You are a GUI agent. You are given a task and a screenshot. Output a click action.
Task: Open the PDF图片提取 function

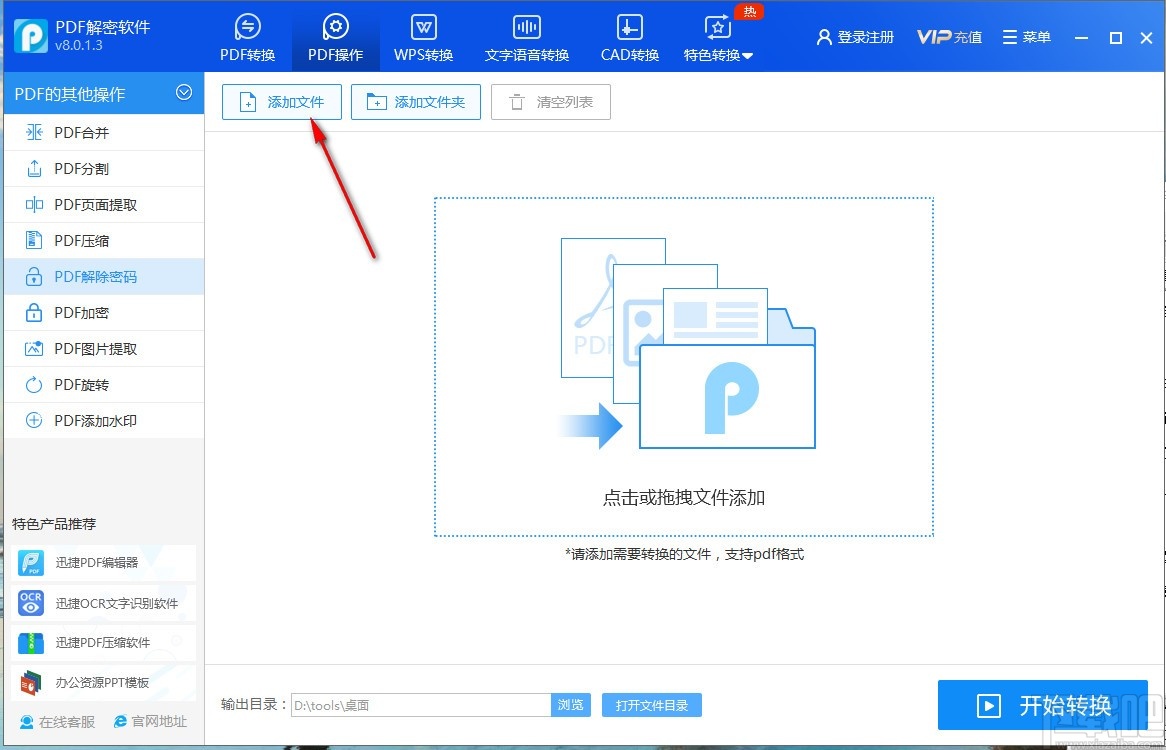pos(92,348)
